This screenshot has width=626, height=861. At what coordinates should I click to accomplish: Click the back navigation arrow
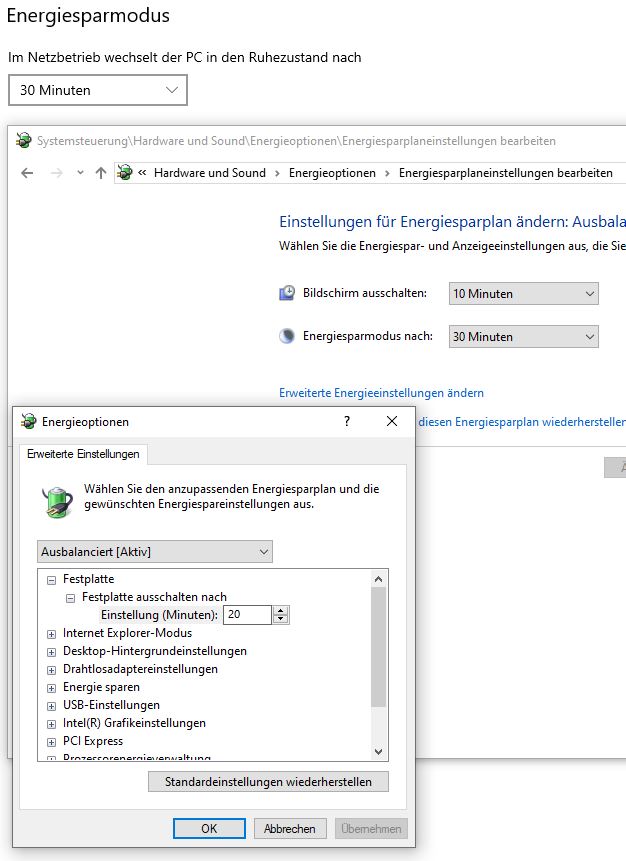27,173
